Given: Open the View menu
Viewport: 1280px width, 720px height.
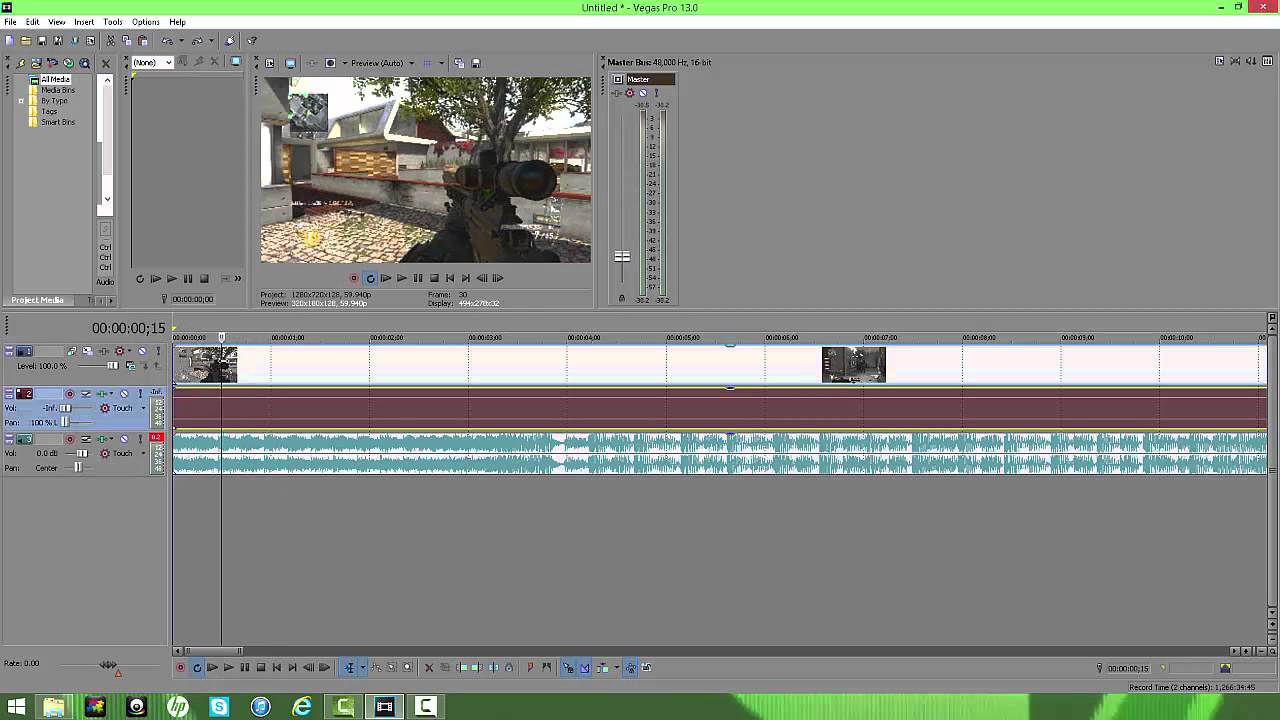Looking at the screenshot, I should [57, 22].
